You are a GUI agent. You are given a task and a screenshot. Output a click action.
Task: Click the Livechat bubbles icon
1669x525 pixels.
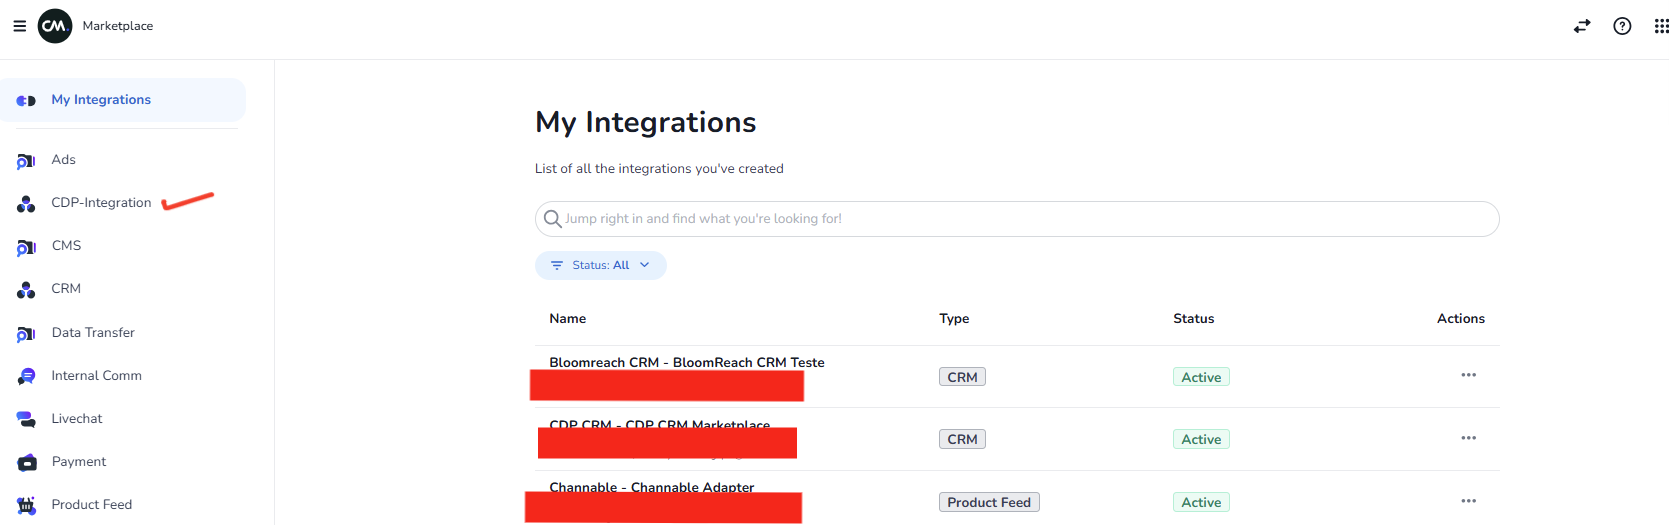coord(26,419)
